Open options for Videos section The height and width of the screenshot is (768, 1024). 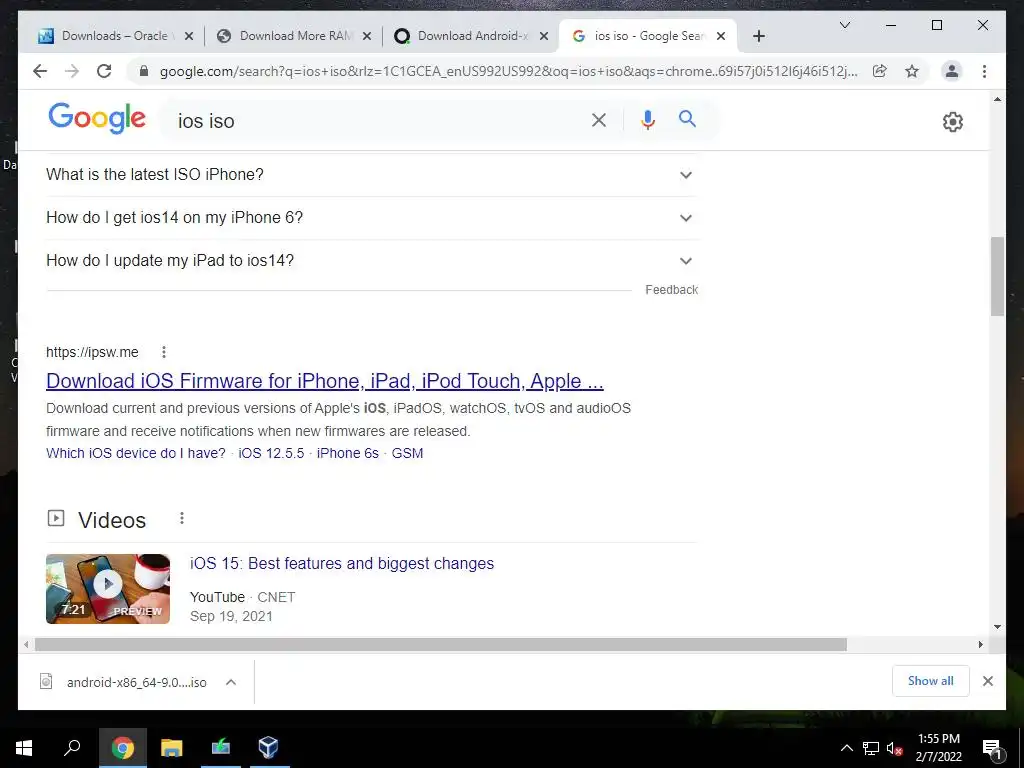pos(182,519)
